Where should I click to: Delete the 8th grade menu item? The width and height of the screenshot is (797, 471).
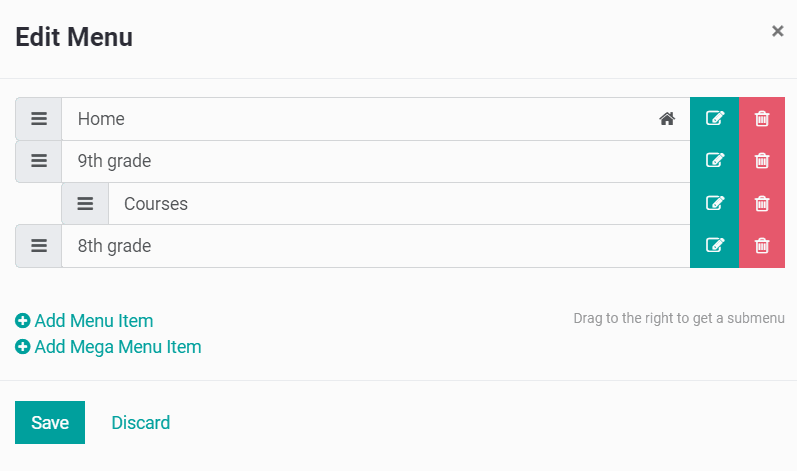click(x=762, y=246)
